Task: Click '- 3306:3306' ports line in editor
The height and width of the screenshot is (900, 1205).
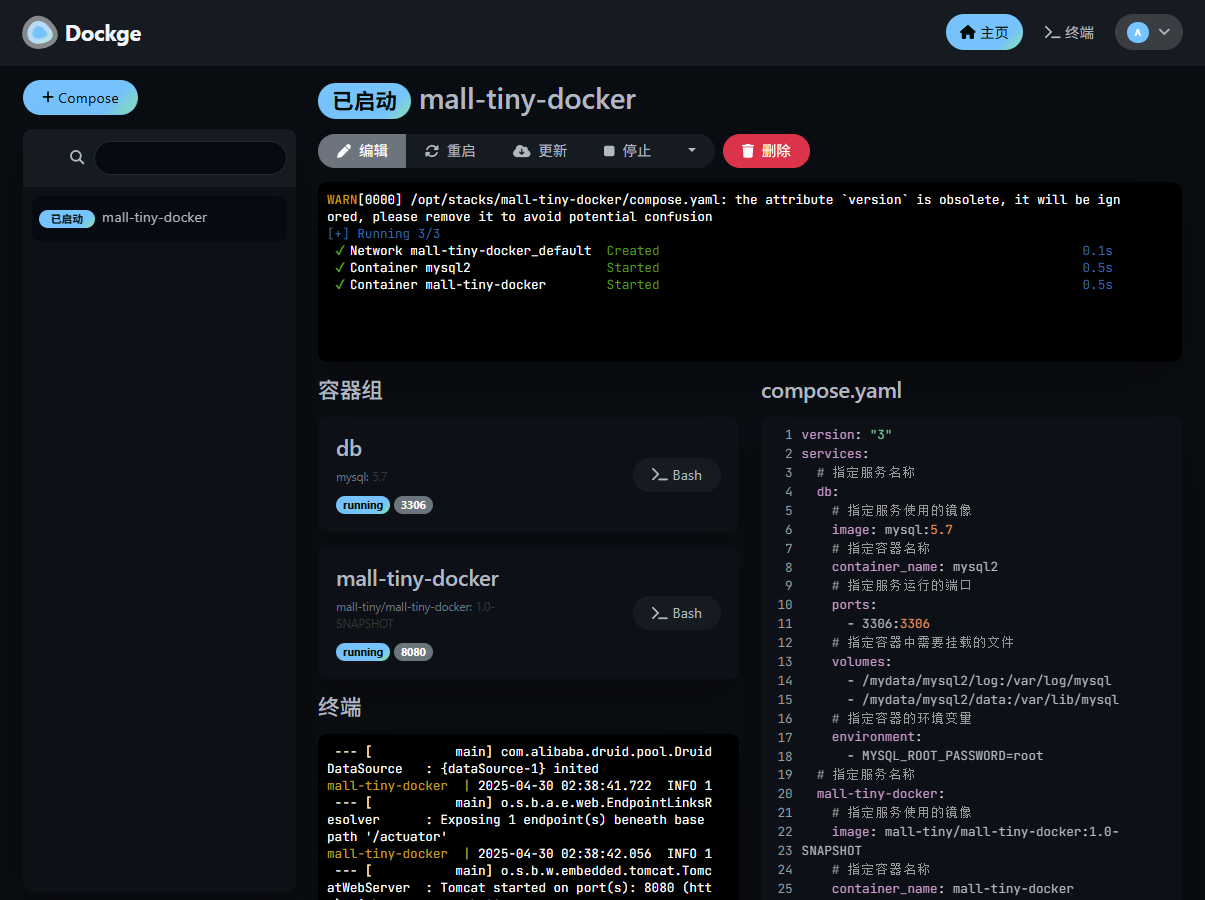Action: coord(888,624)
